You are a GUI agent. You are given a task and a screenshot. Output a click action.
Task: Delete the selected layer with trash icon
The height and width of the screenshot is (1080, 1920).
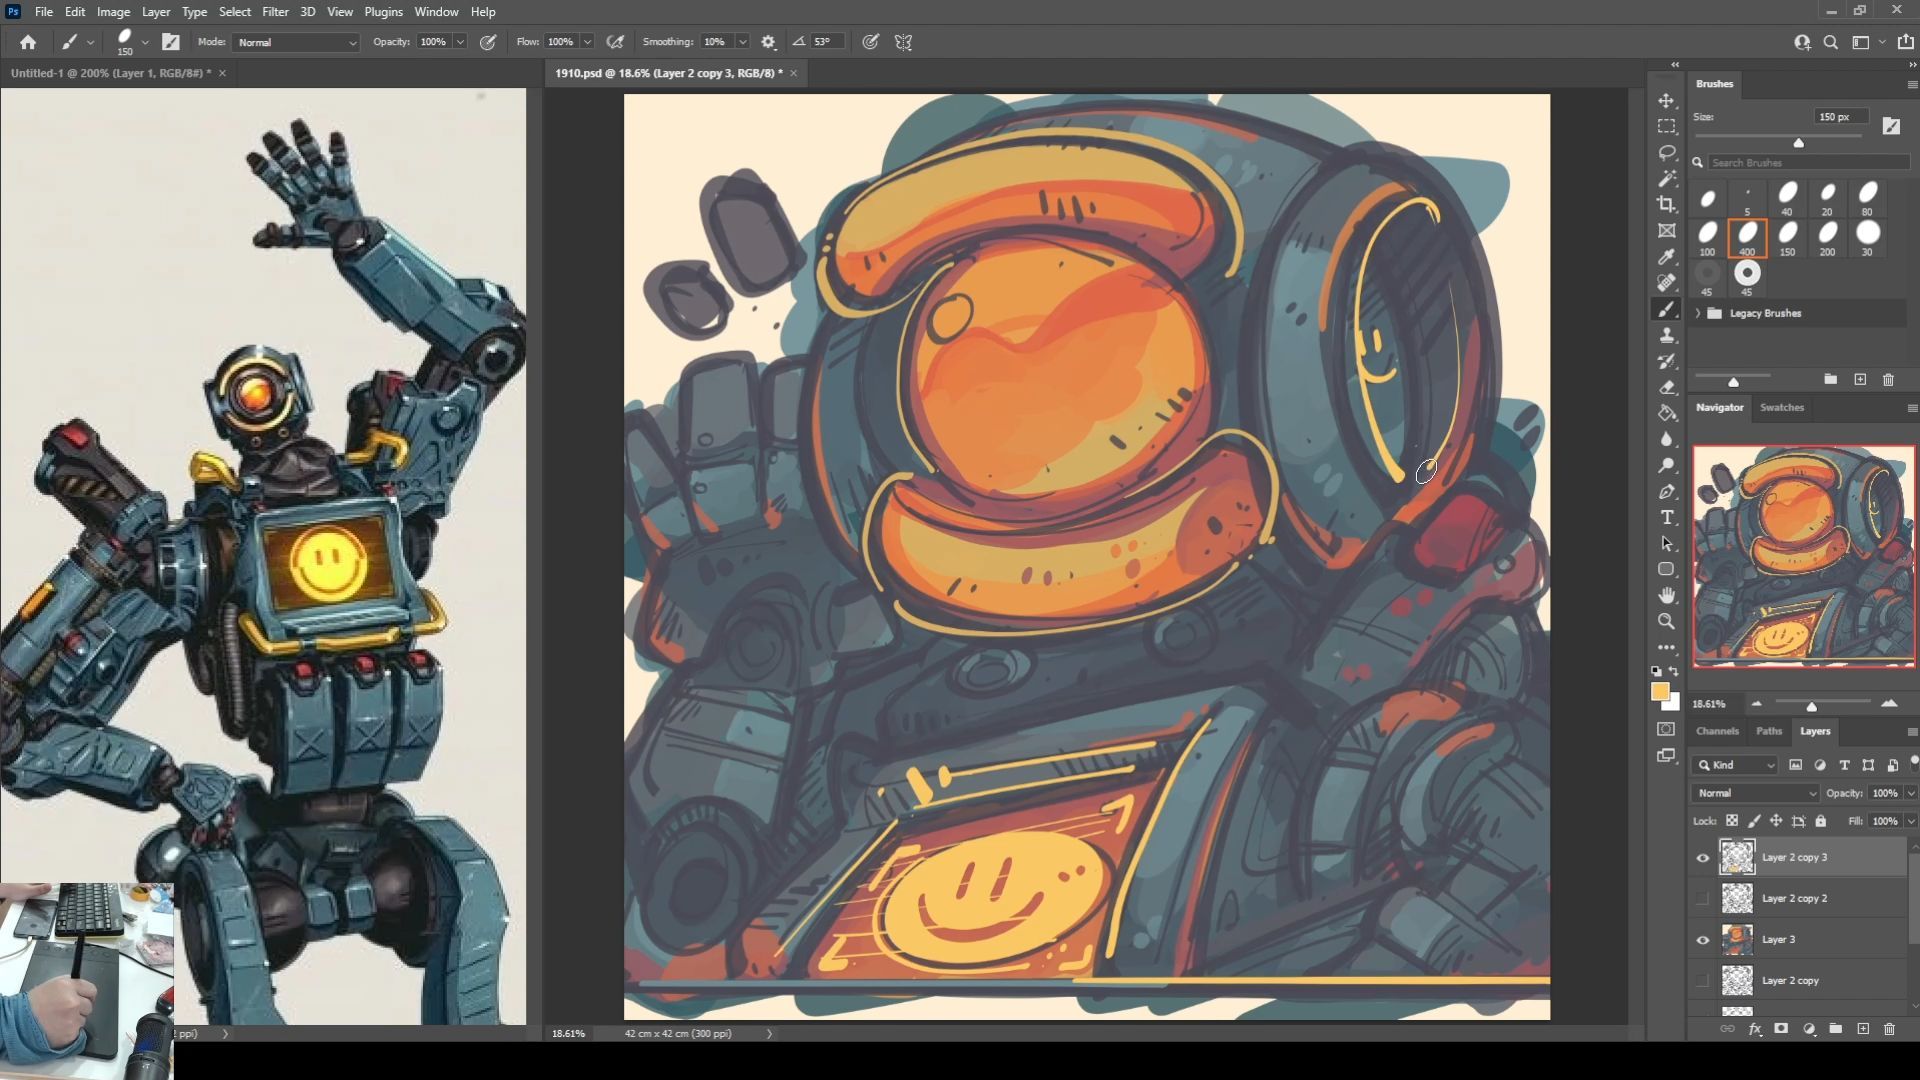coord(1889,1029)
